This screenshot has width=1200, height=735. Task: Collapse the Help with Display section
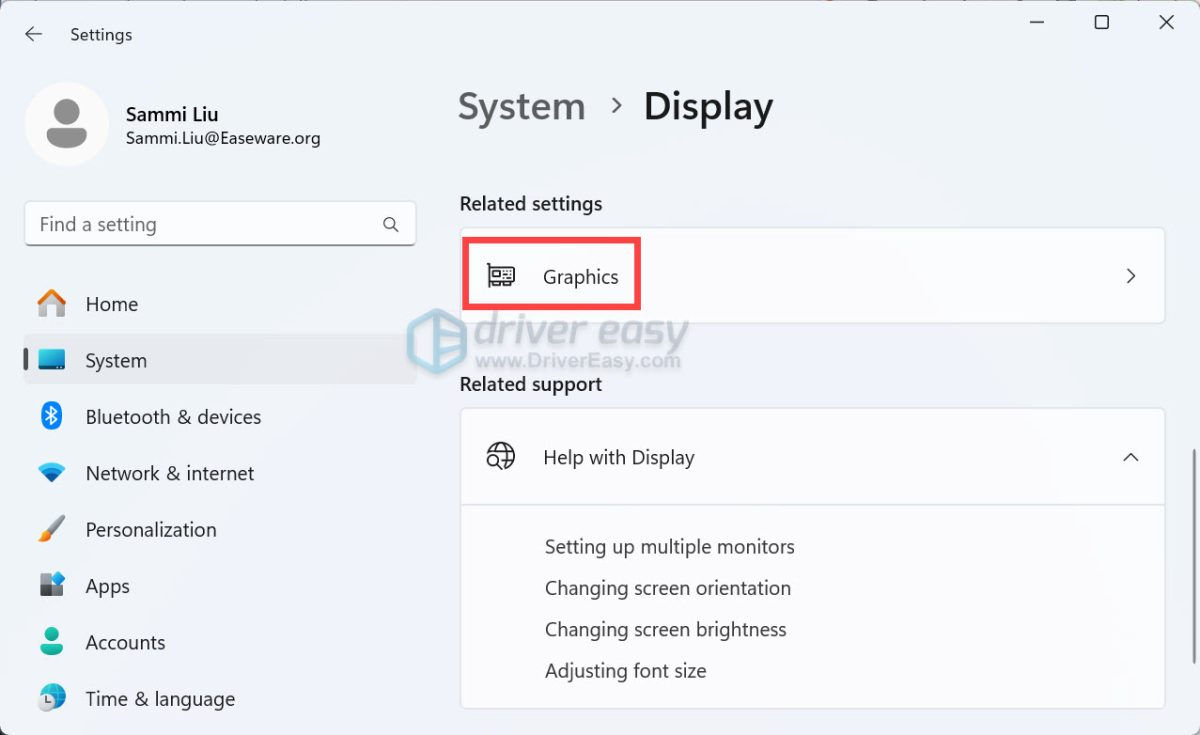tap(1130, 457)
